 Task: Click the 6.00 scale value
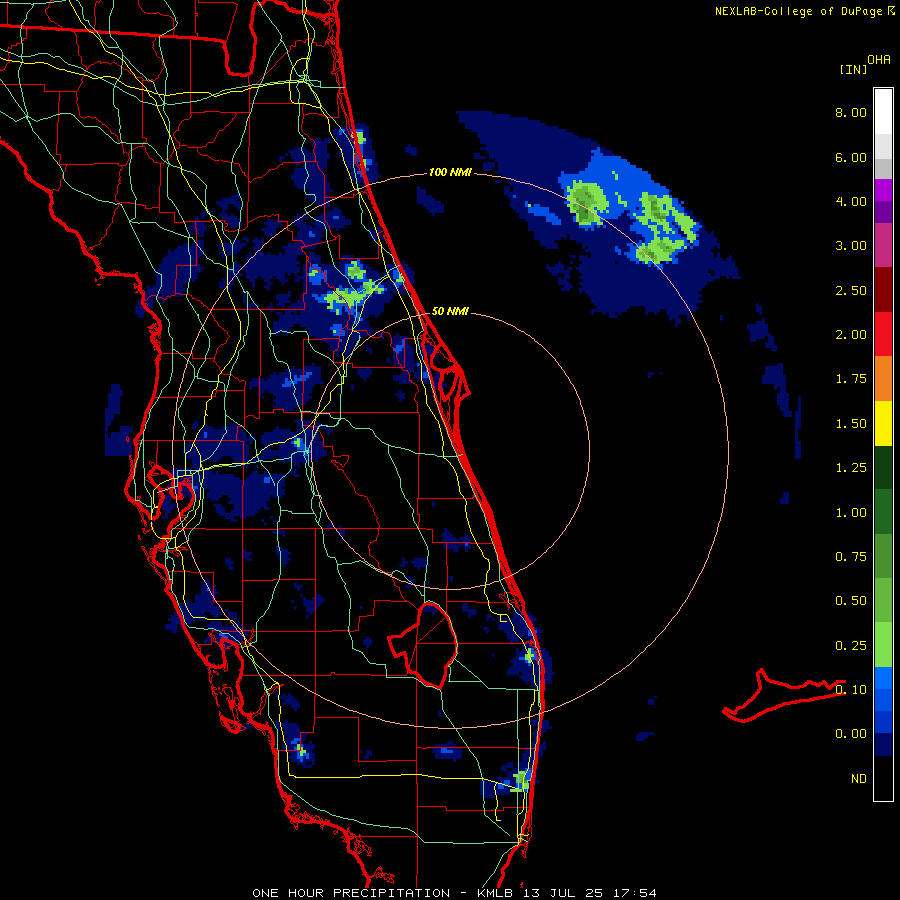(851, 157)
